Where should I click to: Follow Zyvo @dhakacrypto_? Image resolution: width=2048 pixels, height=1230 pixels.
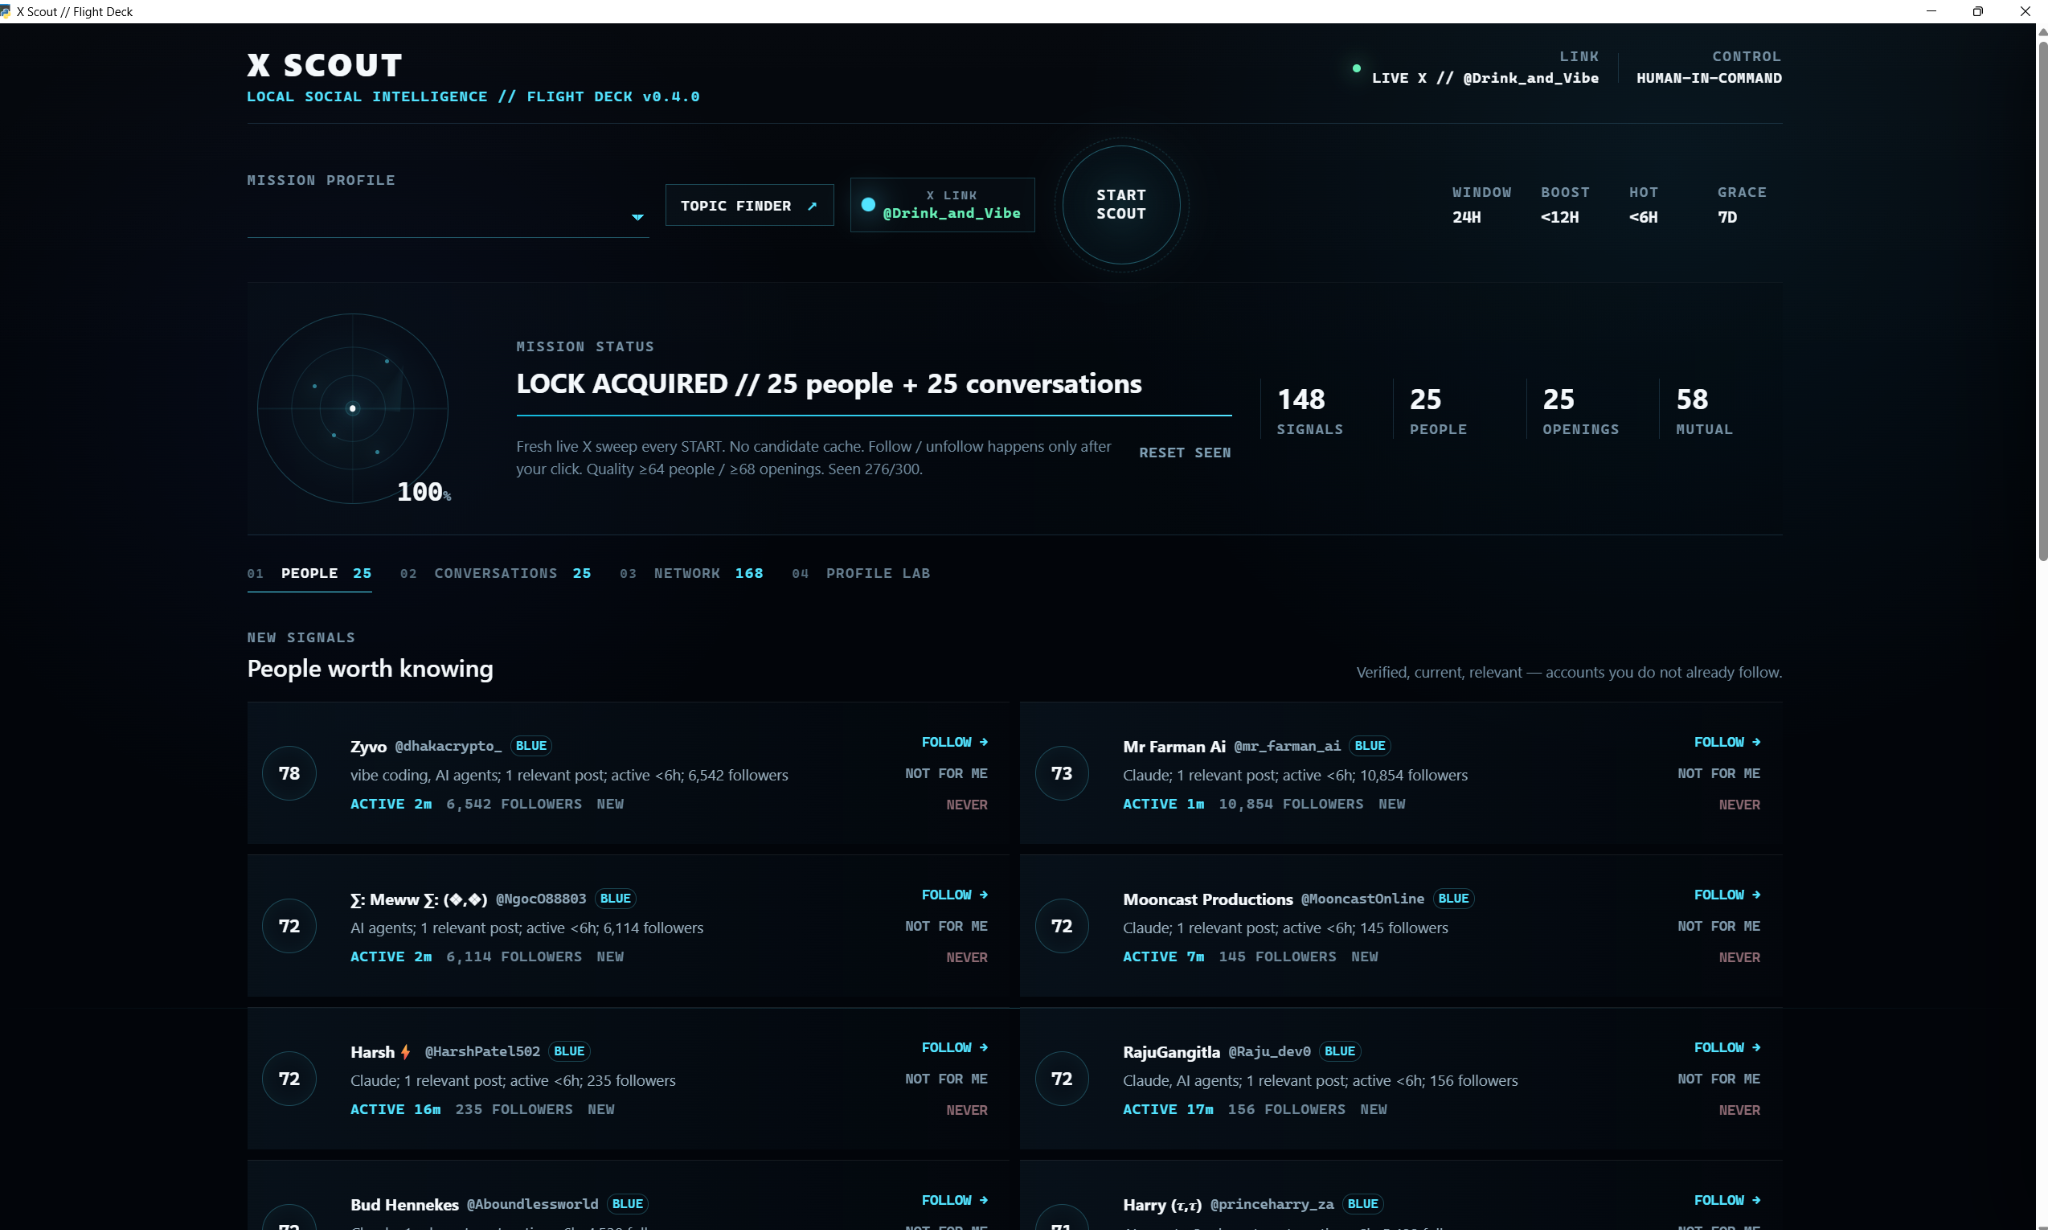955,742
